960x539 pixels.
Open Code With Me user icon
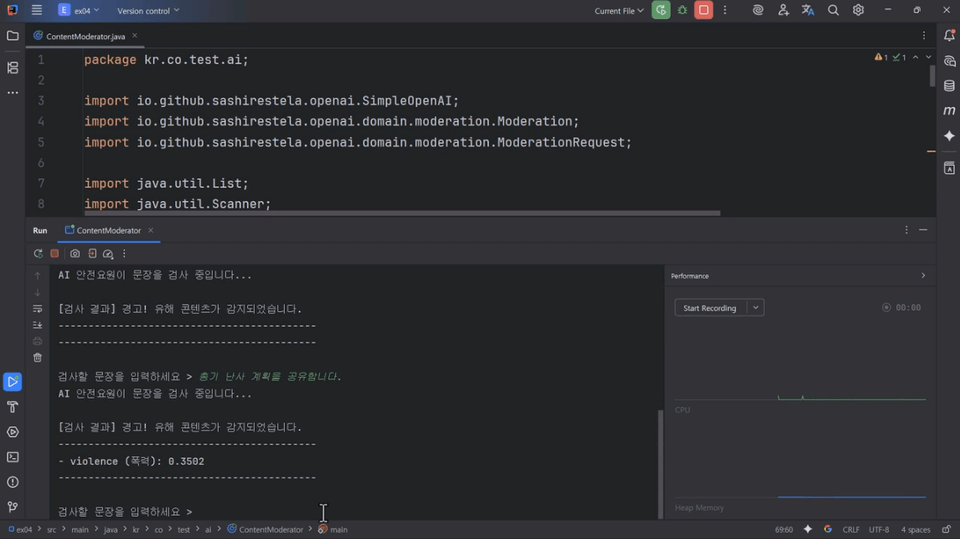pyautogui.click(x=783, y=10)
